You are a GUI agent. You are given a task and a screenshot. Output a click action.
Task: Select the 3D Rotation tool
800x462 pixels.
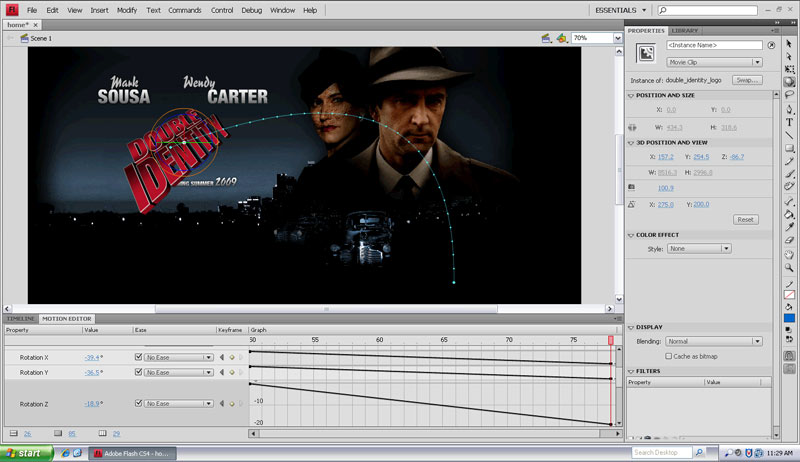pos(790,82)
